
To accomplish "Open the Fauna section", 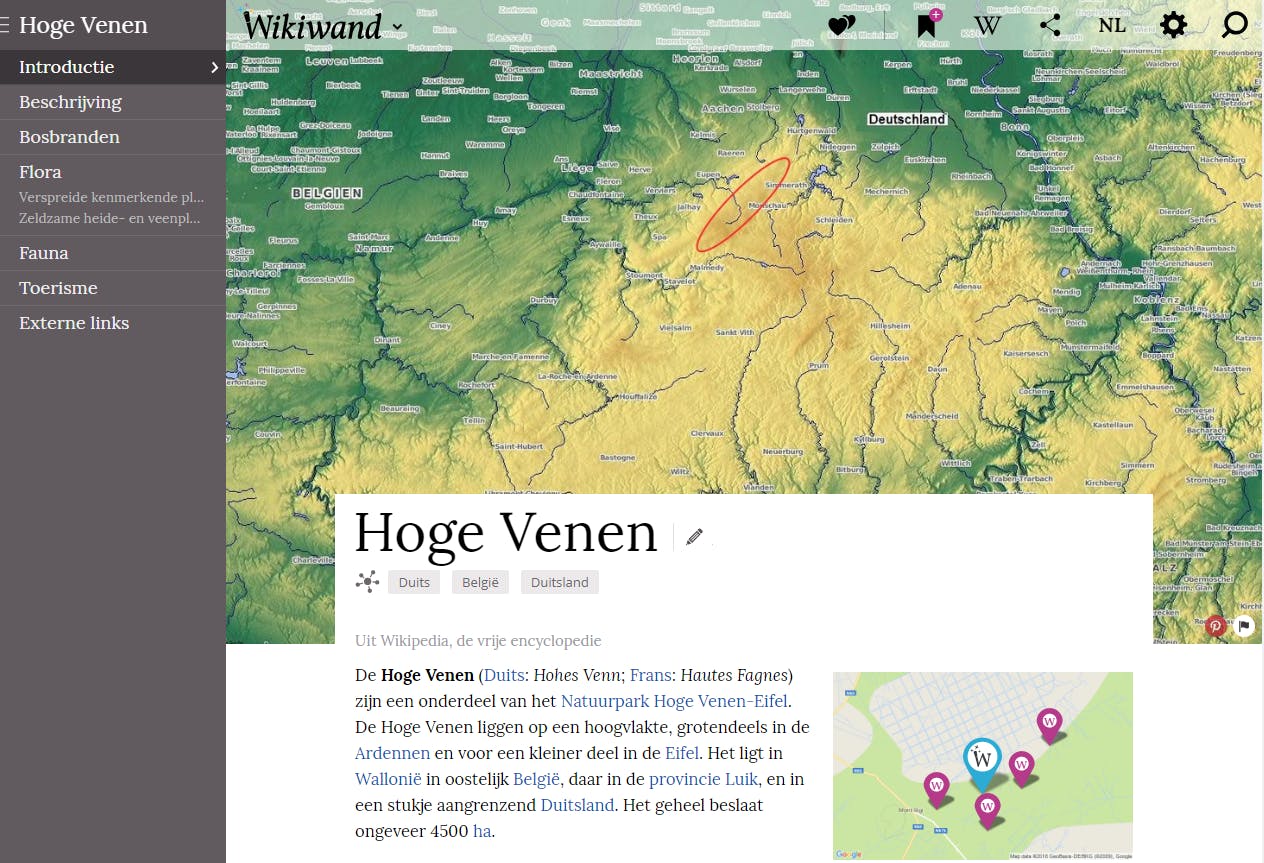I will coord(44,253).
